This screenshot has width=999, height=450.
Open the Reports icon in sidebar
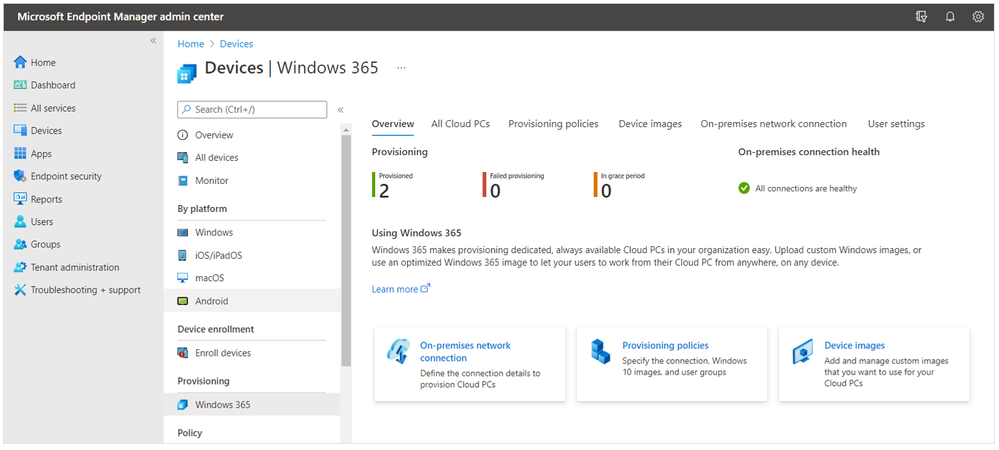tap(20, 199)
